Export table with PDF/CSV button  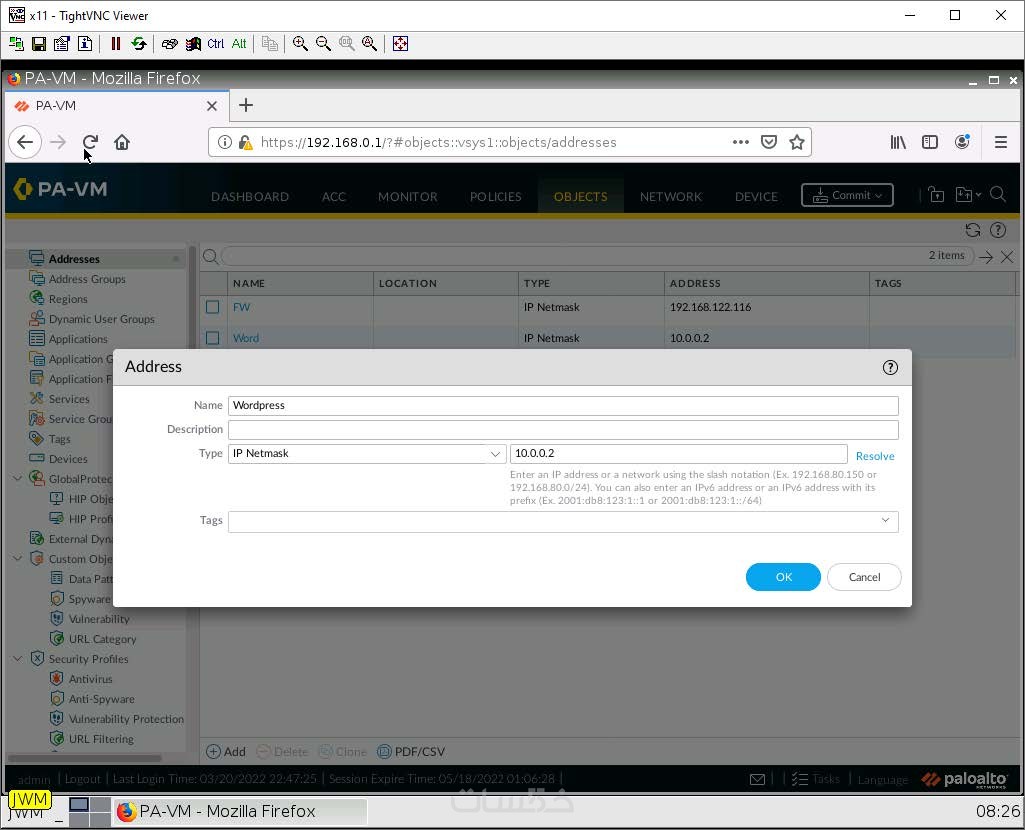pos(412,752)
